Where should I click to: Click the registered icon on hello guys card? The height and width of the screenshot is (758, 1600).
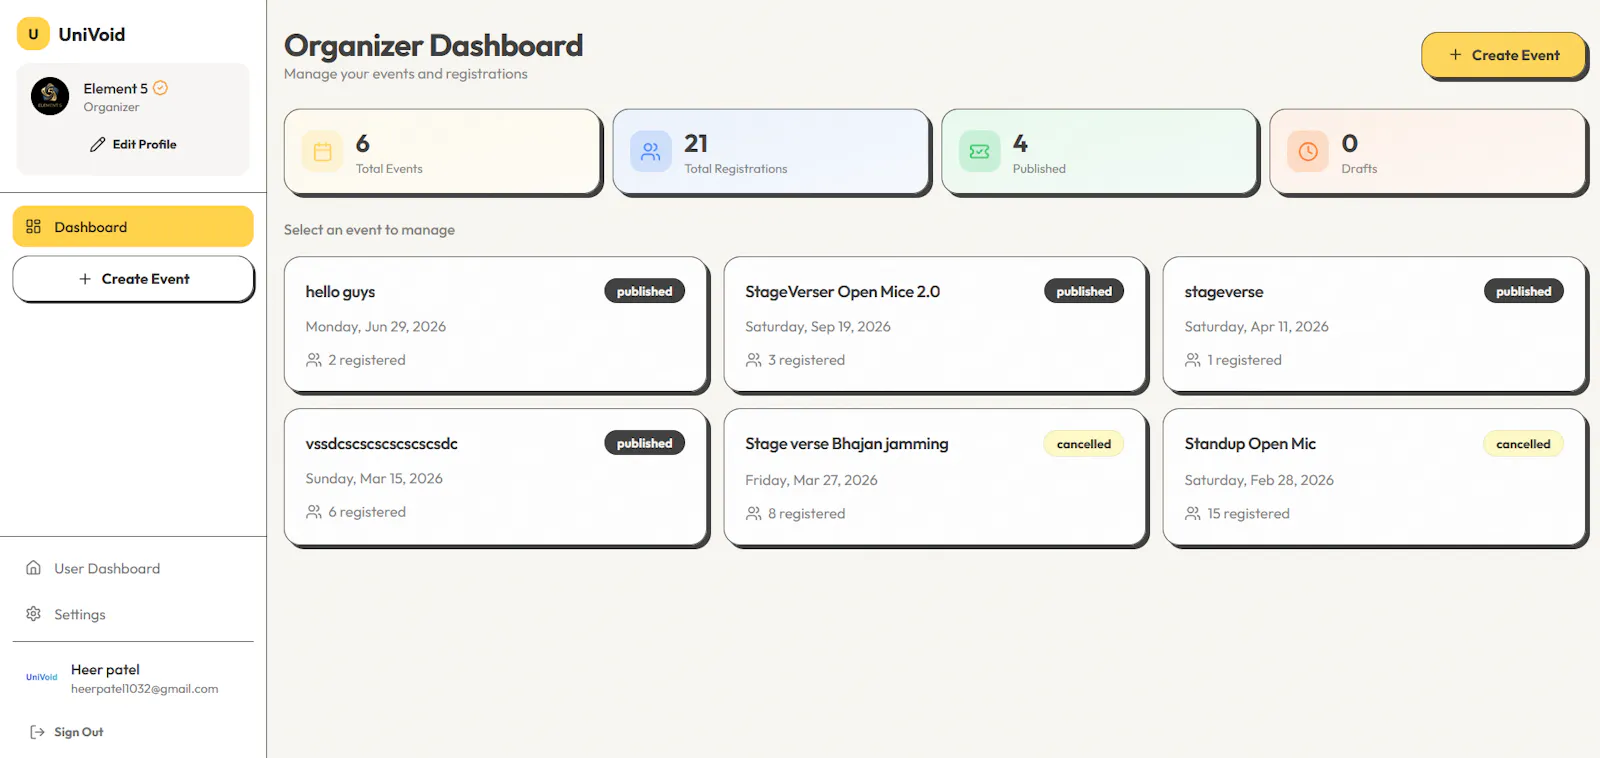pyautogui.click(x=314, y=360)
